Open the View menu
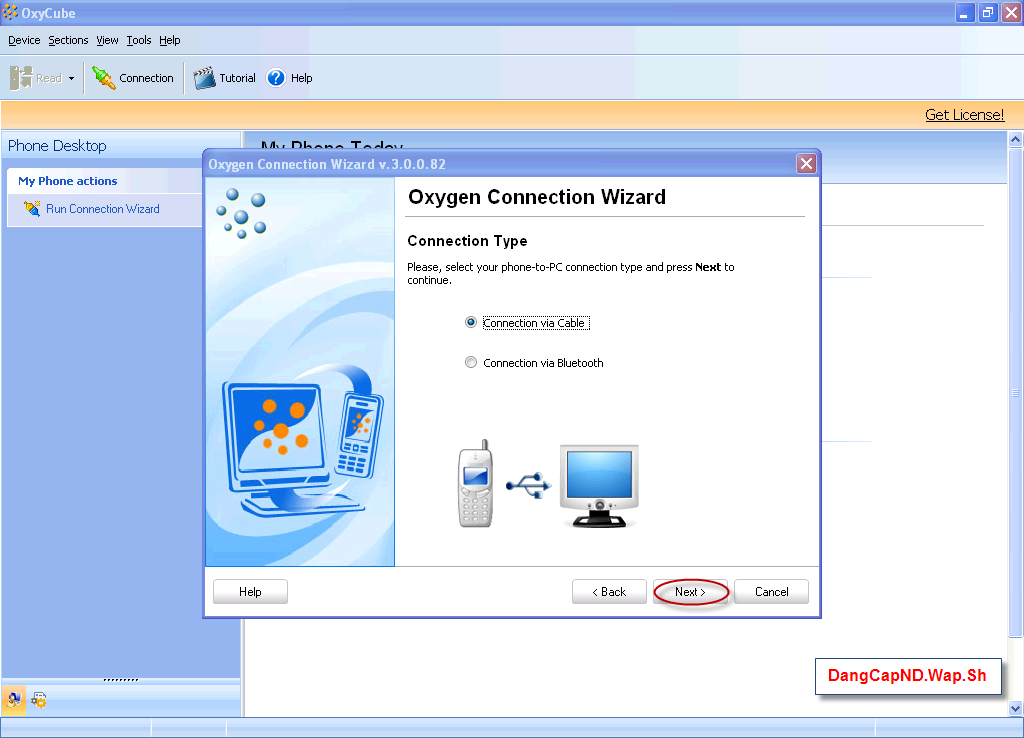 [x=107, y=40]
